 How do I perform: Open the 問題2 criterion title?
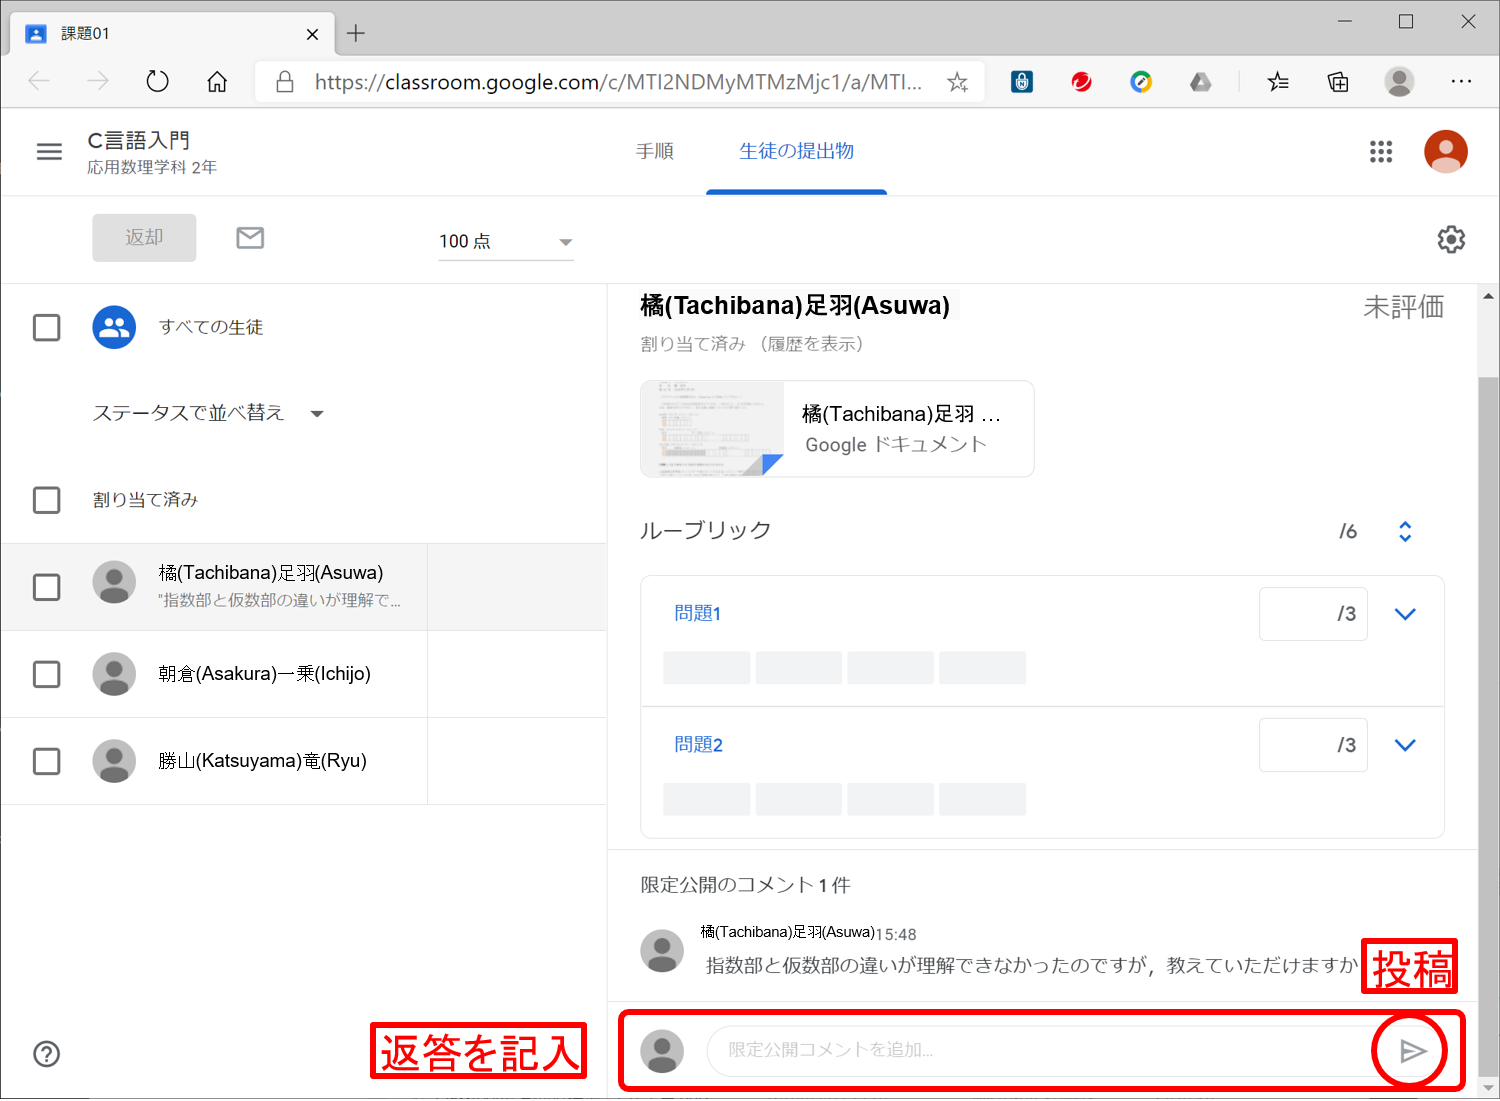(698, 744)
